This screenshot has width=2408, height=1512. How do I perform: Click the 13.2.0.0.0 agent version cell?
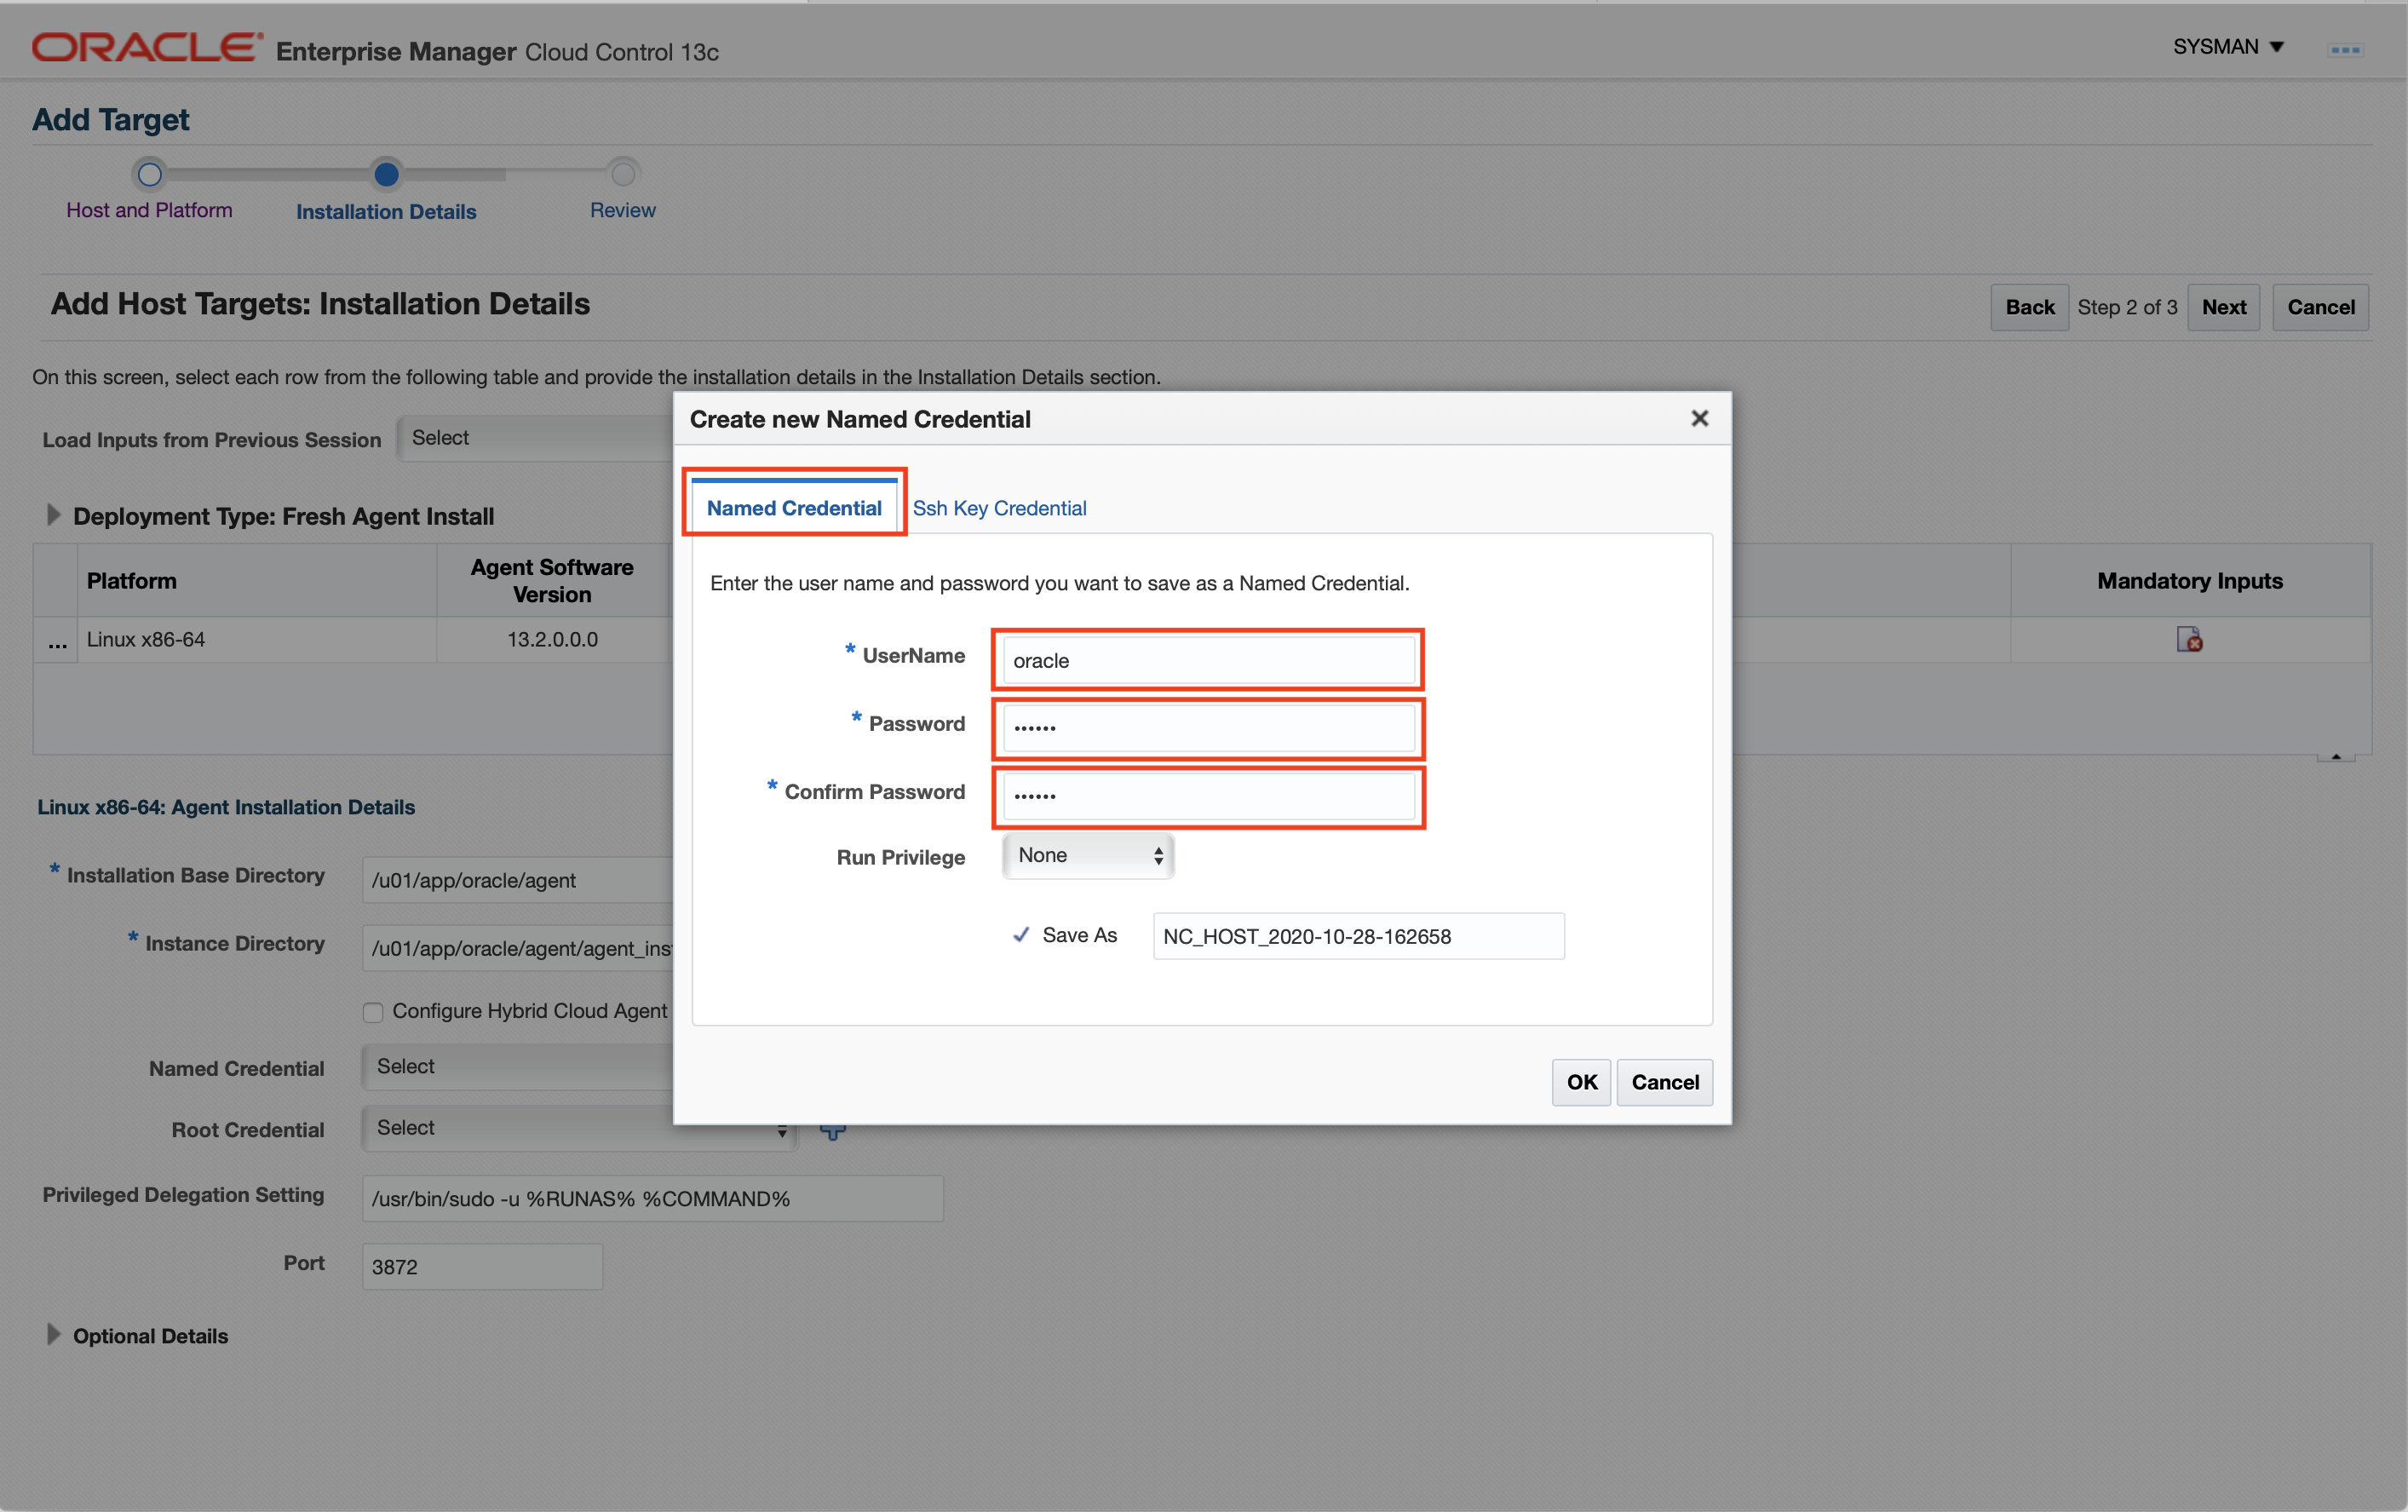click(x=552, y=639)
